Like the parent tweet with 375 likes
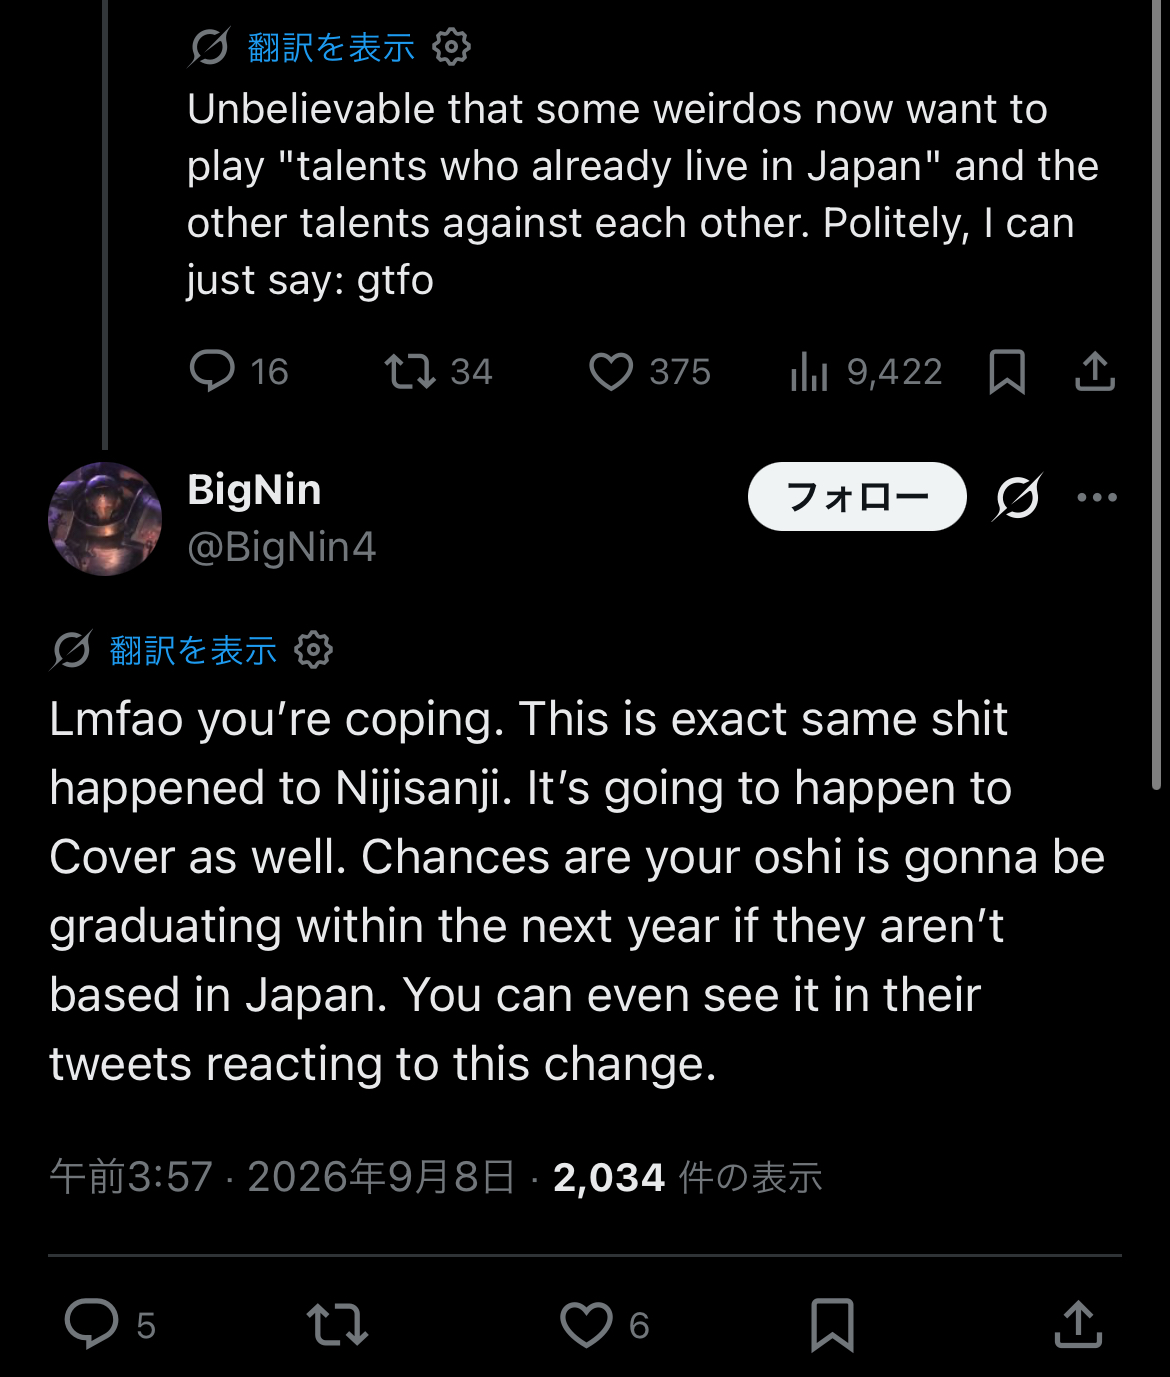The image size is (1170, 1377). pos(610,372)
